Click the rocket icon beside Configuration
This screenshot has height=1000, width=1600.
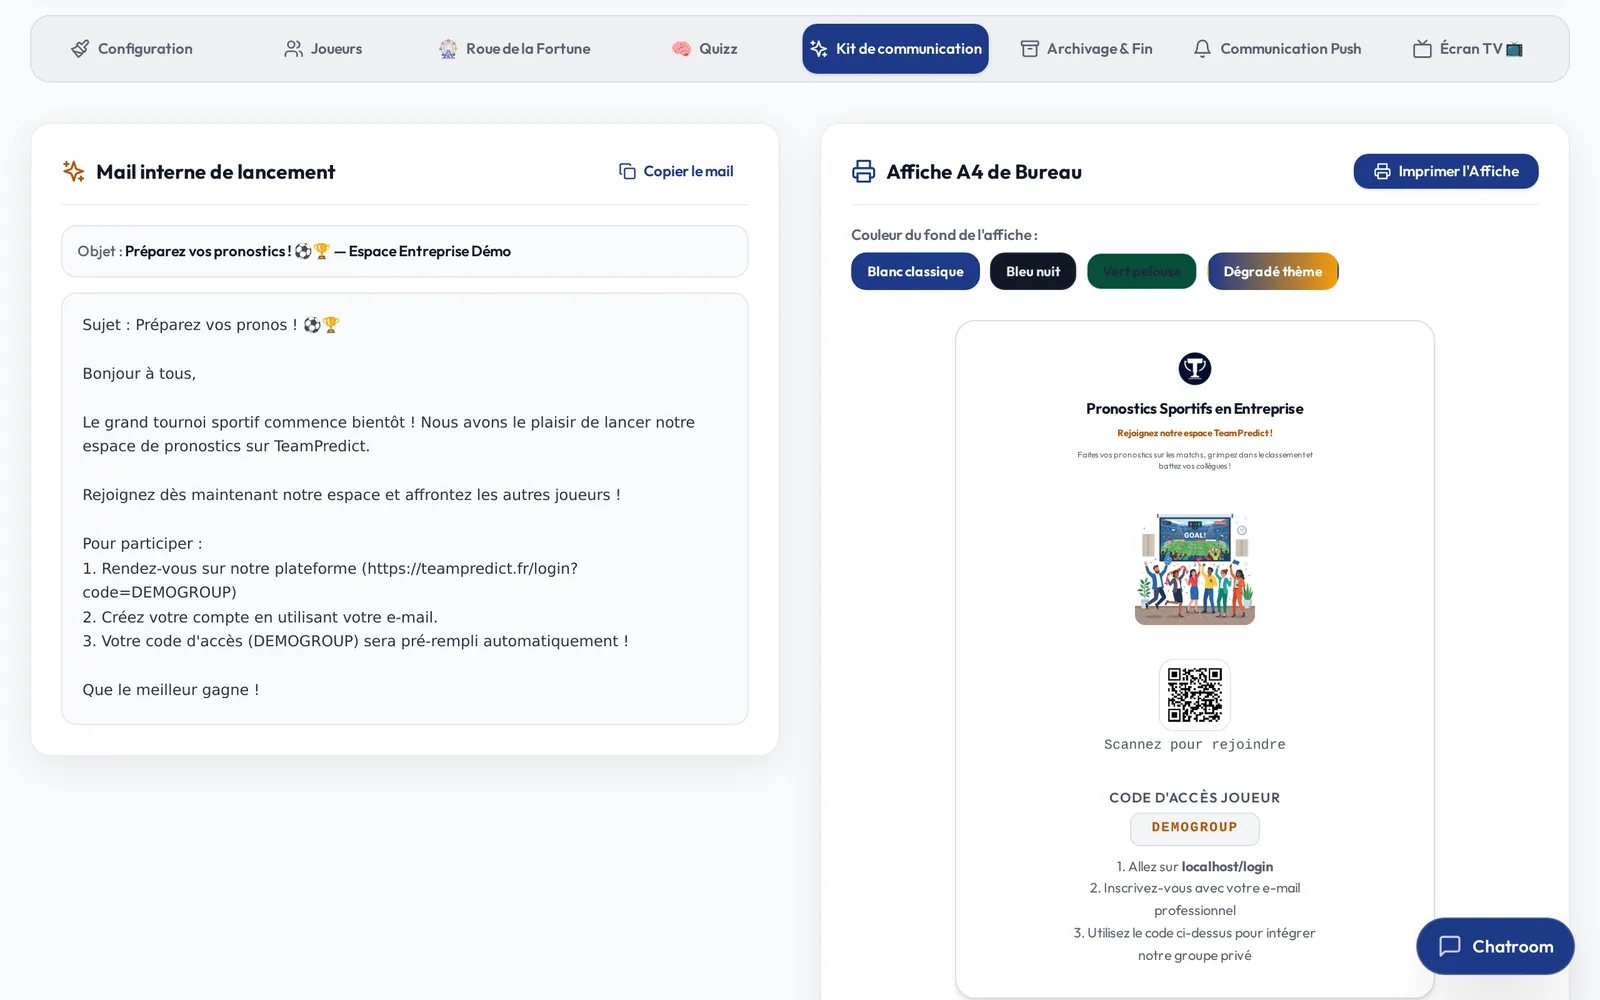tap(80, 49)
